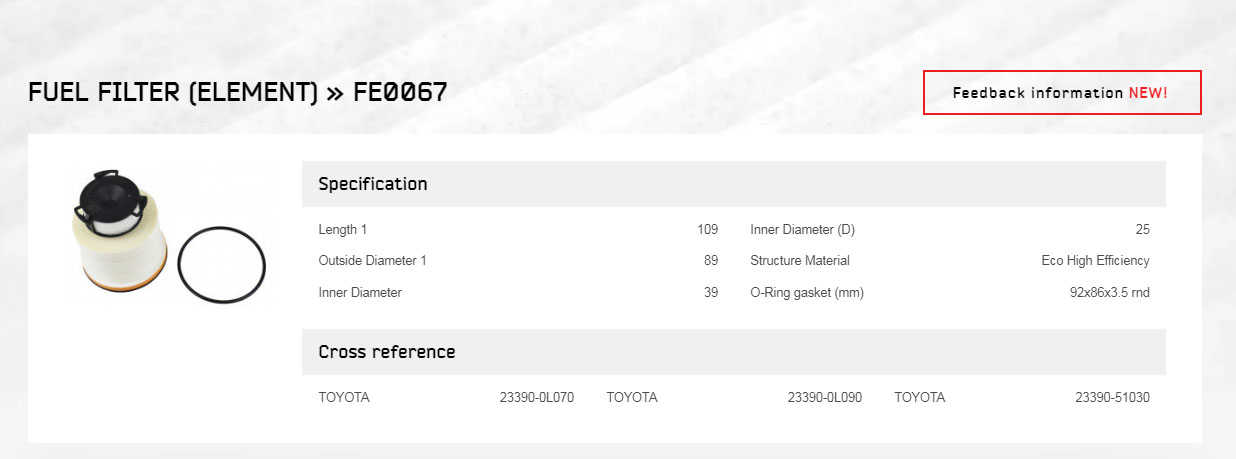The width and height of the screenshot is (1236, 459).
Task: Select the O-Ring gasket (mm) row label
Action: (x=807, y=293)
